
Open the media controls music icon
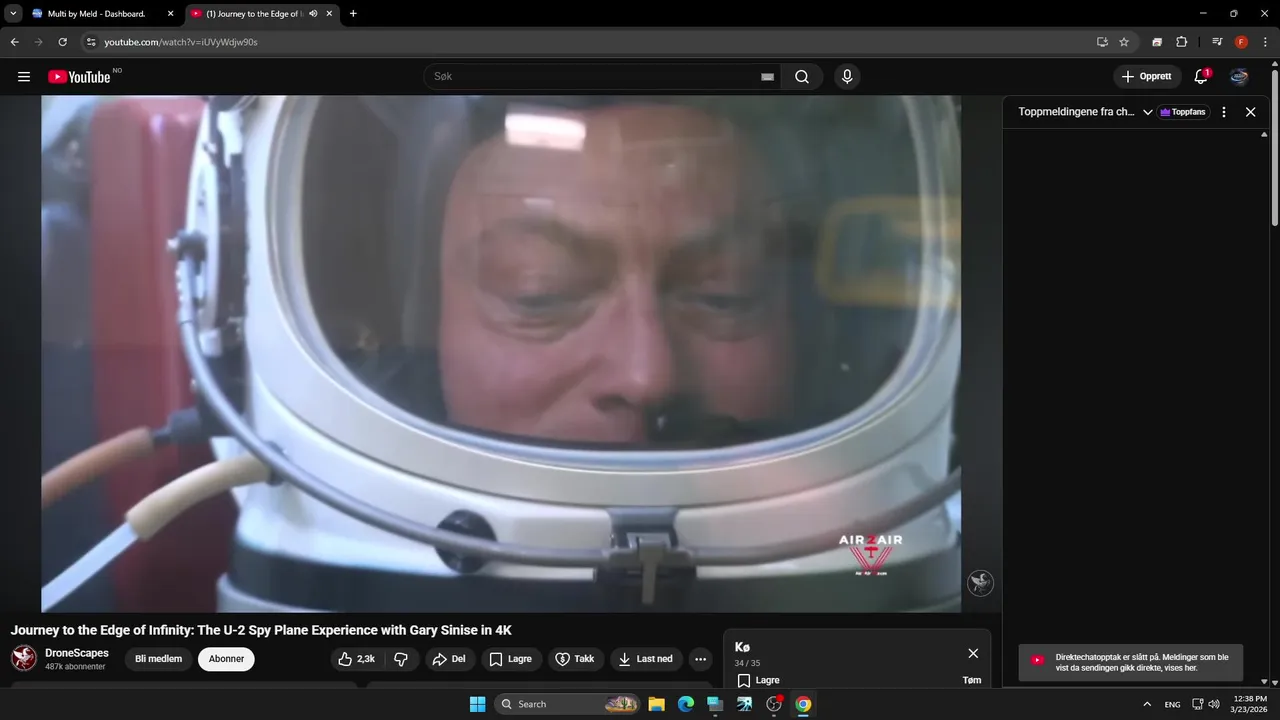[x=1217, y=42]
